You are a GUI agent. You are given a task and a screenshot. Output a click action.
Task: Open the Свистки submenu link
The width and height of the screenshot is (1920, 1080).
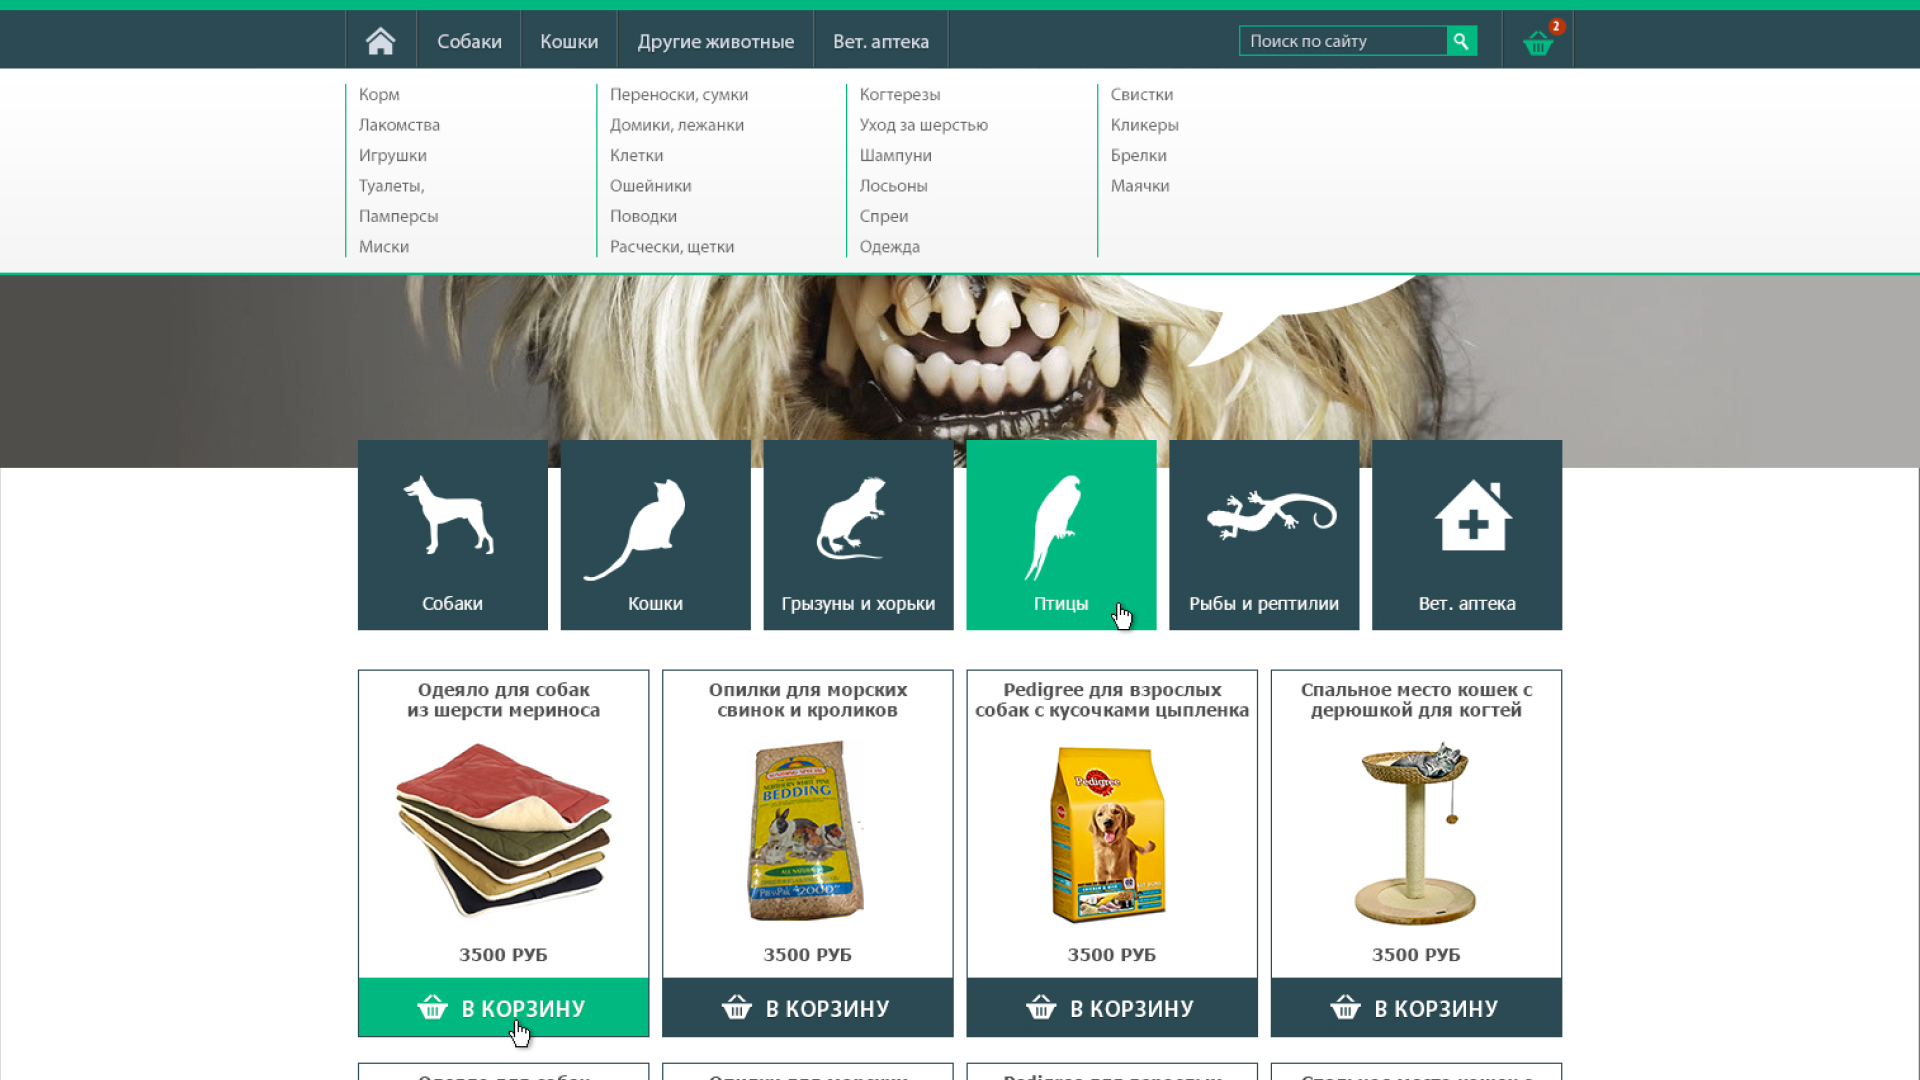[x=1142, y=94]
